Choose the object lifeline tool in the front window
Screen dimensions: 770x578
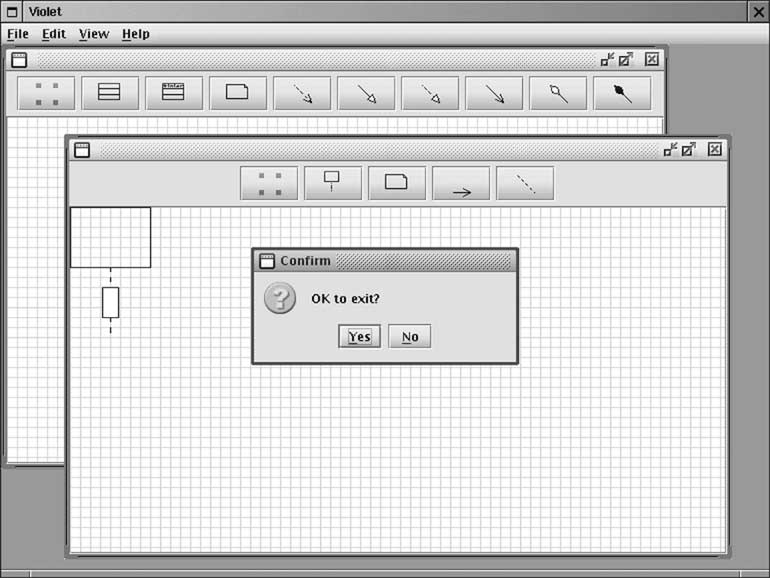[333, 184]
